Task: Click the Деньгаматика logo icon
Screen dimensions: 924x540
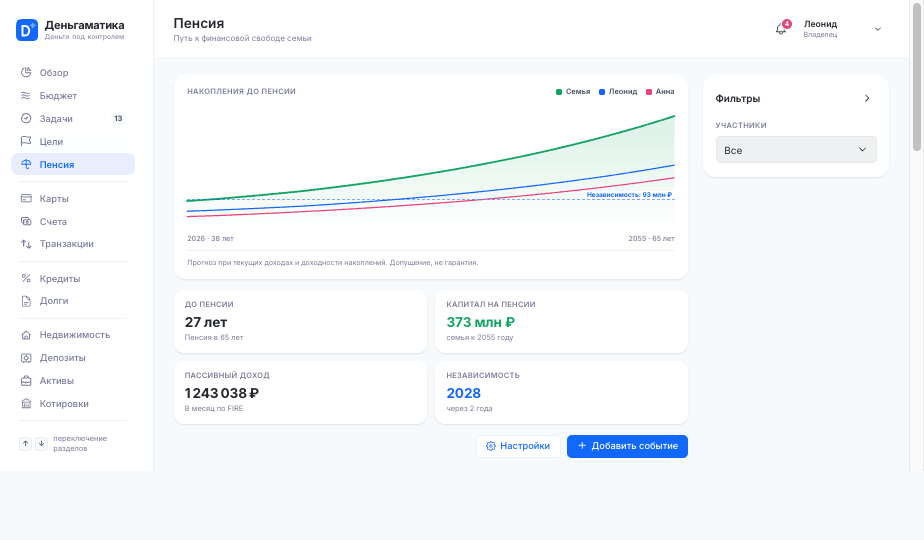Action: tap(27, 30)
